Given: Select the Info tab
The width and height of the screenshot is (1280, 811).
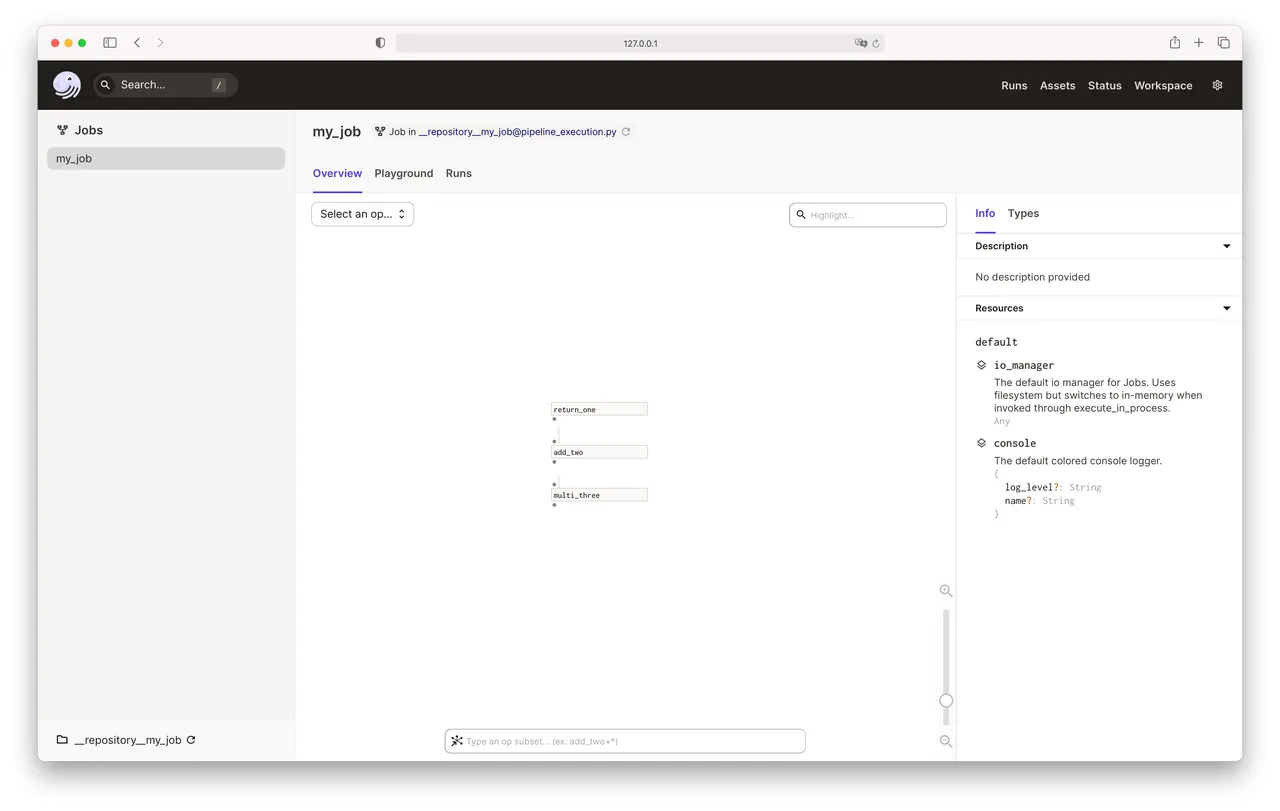Looking at the screenshot, I should (985, 213).
